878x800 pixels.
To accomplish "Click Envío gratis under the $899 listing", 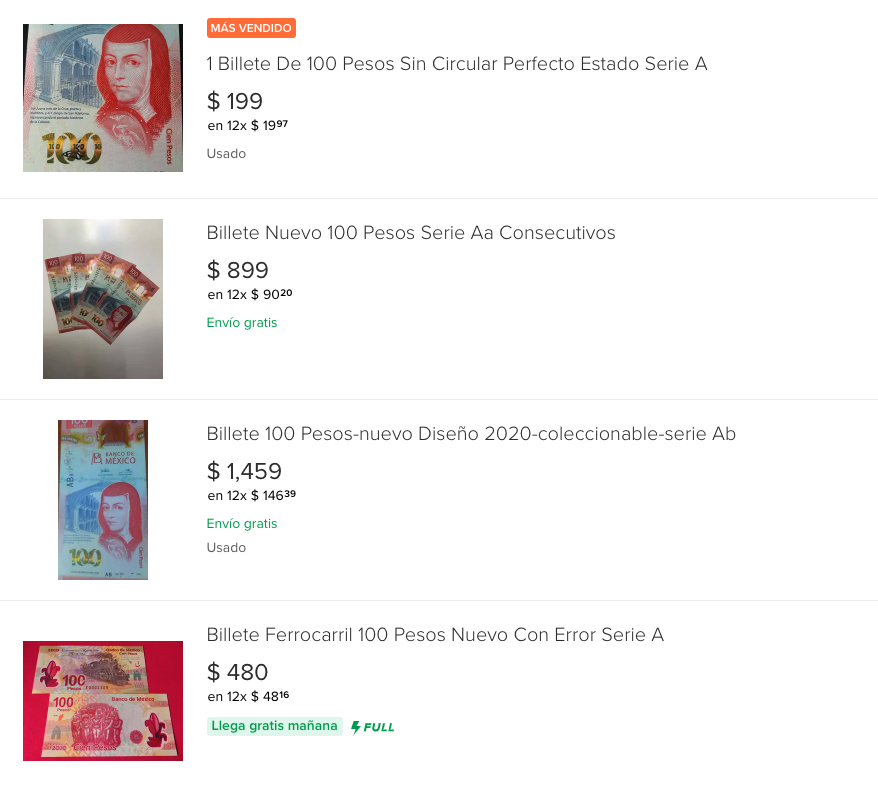I will (242, 323).
